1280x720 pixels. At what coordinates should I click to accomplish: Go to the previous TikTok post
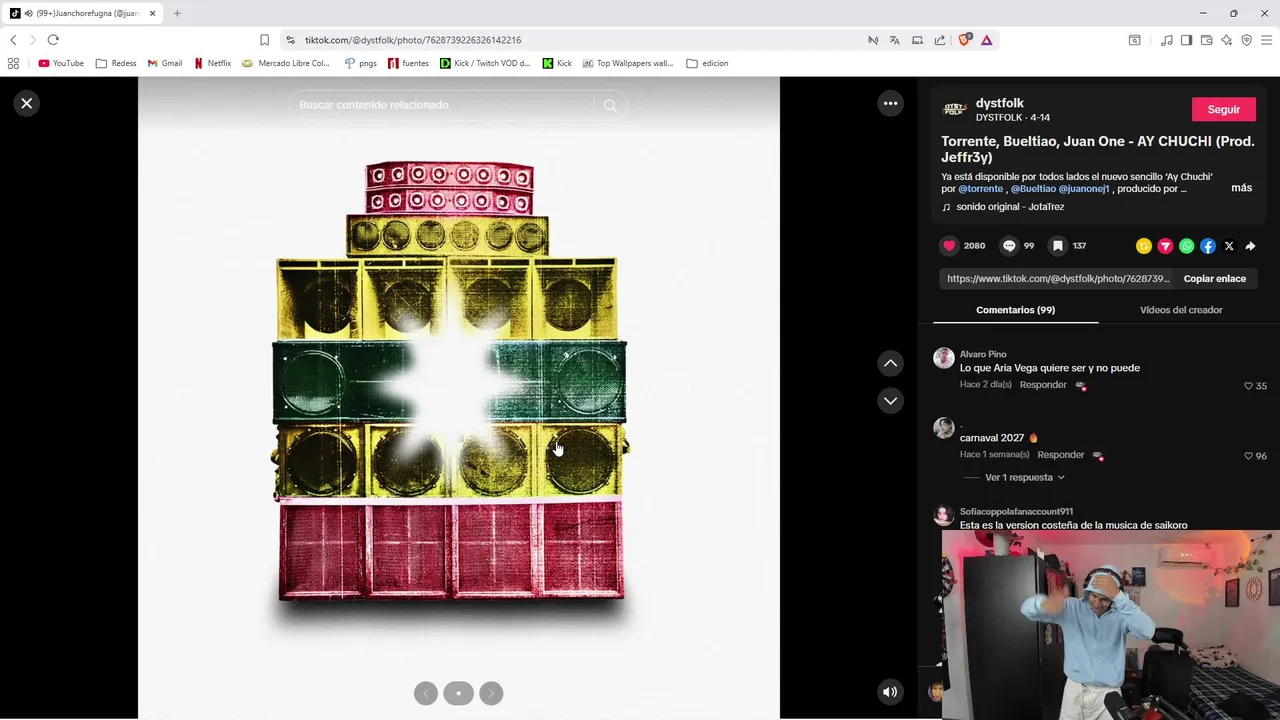tap(890, 363)
